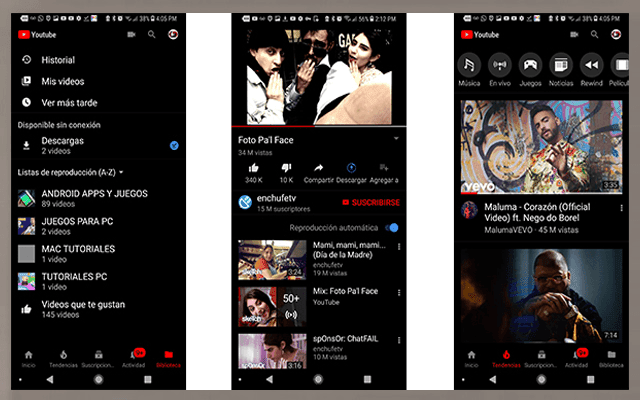Tap the Descargar download icon under video

352,168
